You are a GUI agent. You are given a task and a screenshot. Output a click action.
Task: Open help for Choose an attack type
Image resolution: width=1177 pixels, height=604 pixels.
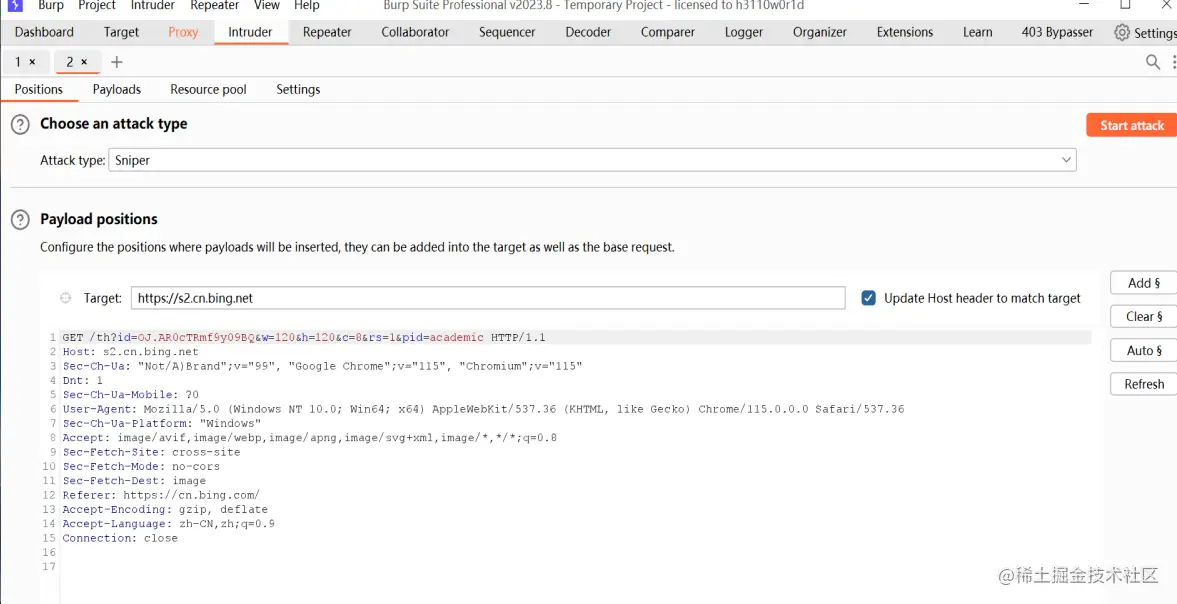pos(20,125)
